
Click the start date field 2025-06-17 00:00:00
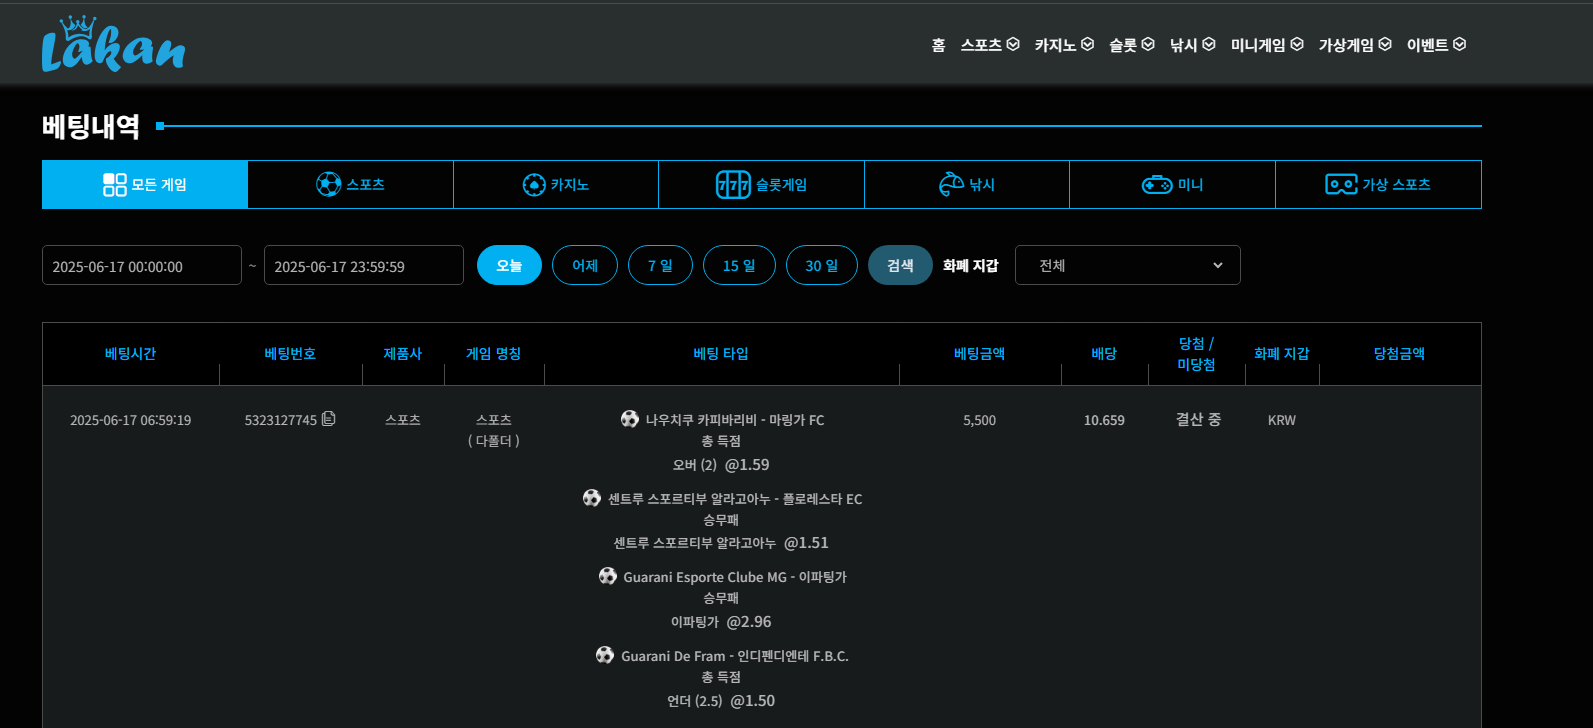(142, 266)
